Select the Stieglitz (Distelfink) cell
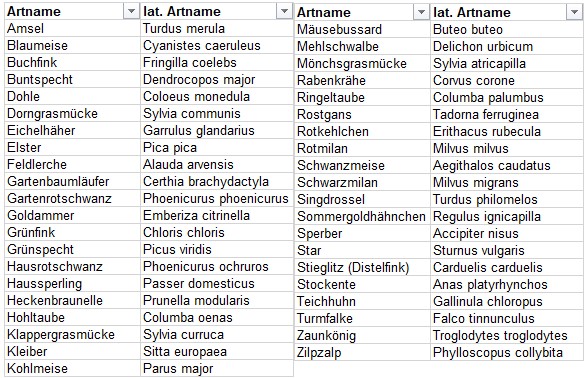Viewport: 585px width, 378px height. 362,267
